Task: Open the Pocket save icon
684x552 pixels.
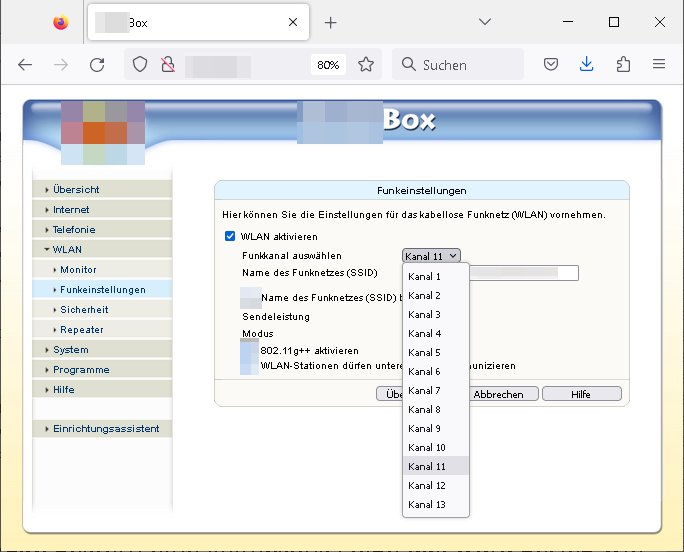Action: [x=551, y=65]
